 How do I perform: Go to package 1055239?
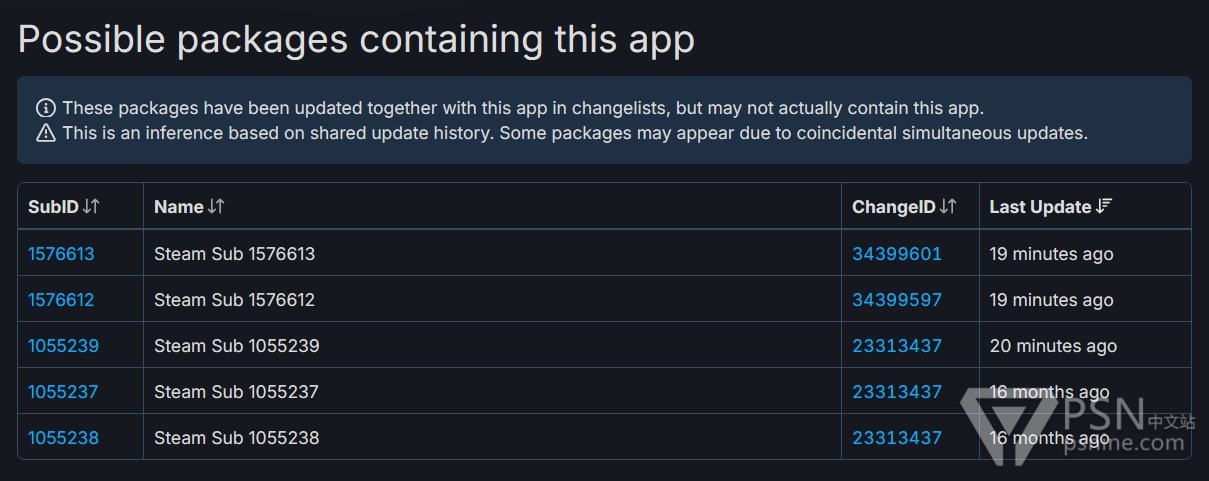[x=63, y=346]
